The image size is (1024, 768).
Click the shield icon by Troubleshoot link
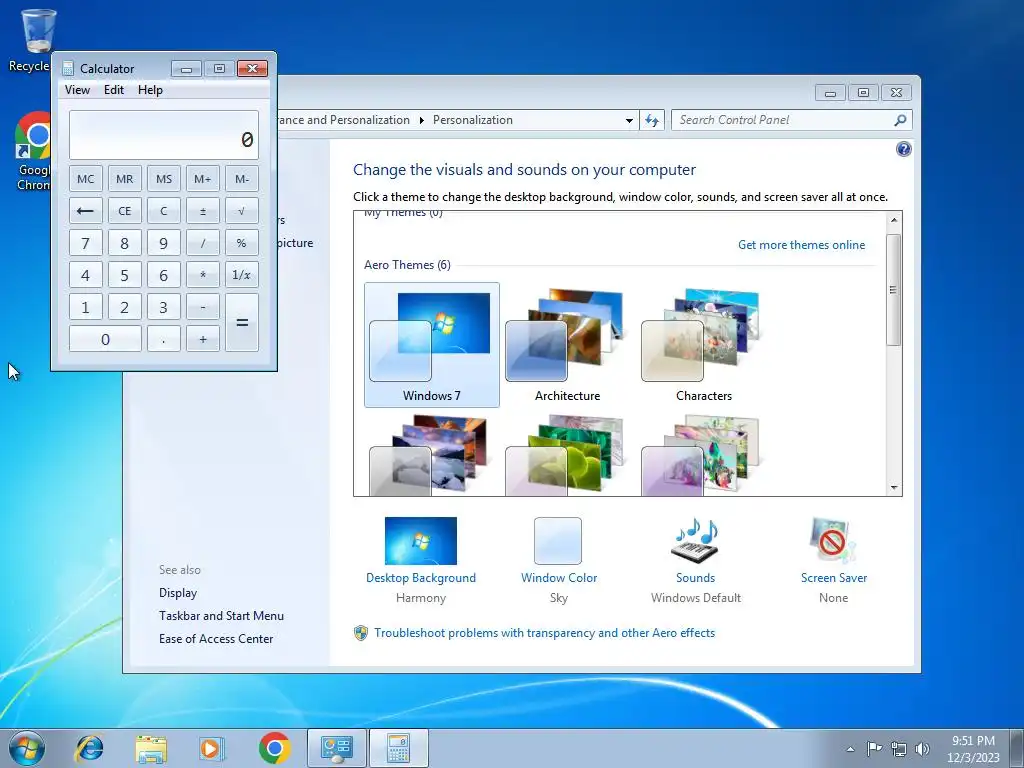360,633
